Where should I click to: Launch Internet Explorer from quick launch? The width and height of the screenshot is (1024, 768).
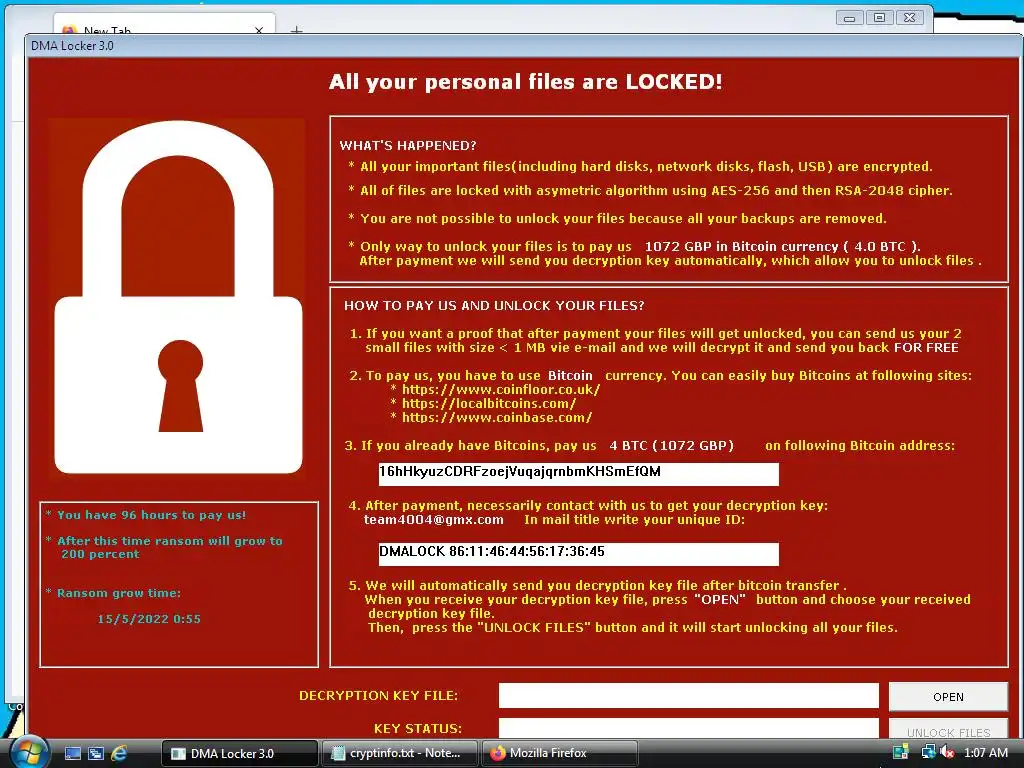coord(120,754)
